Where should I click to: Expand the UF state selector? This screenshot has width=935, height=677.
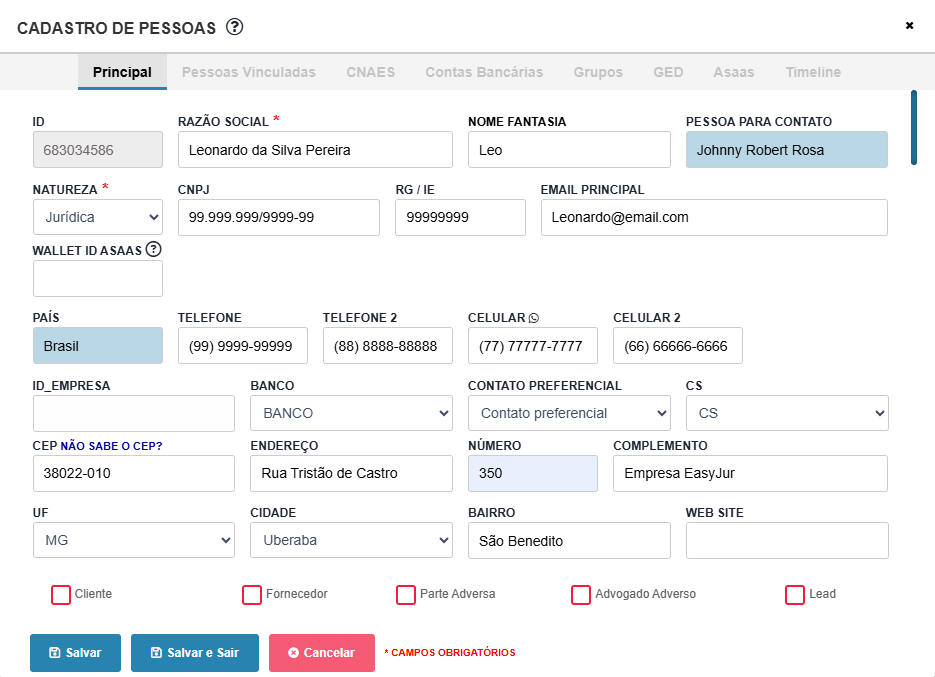134,541
